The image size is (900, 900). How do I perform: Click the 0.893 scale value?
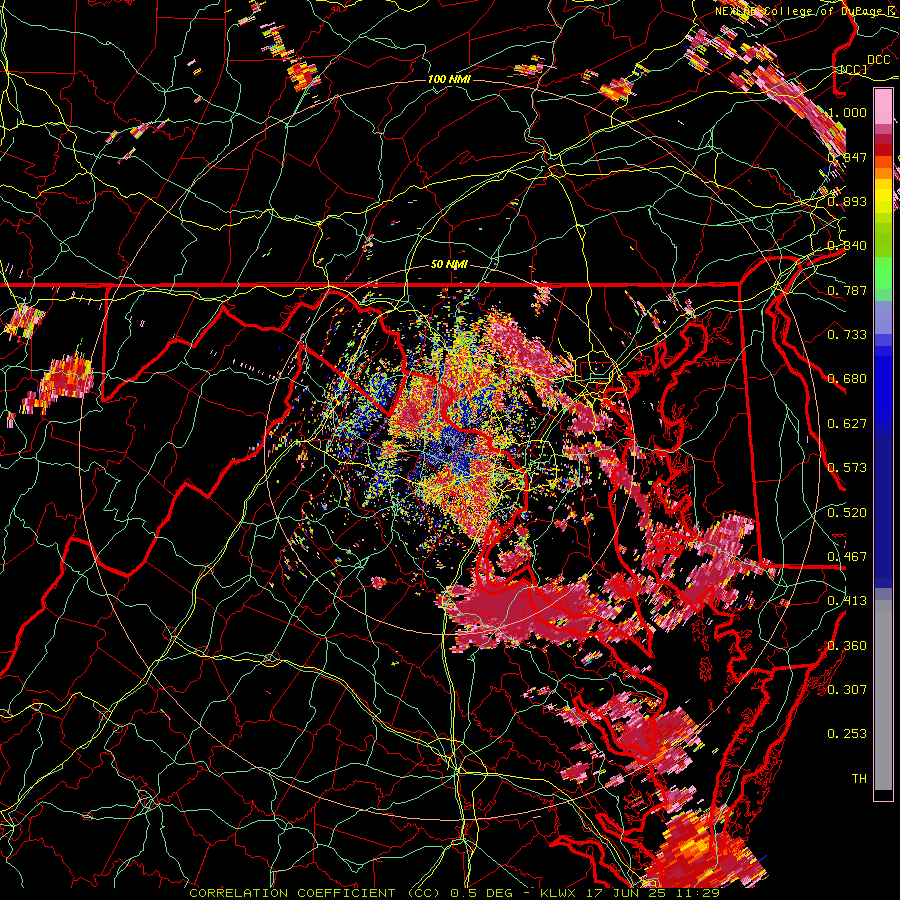click(847, 201)
